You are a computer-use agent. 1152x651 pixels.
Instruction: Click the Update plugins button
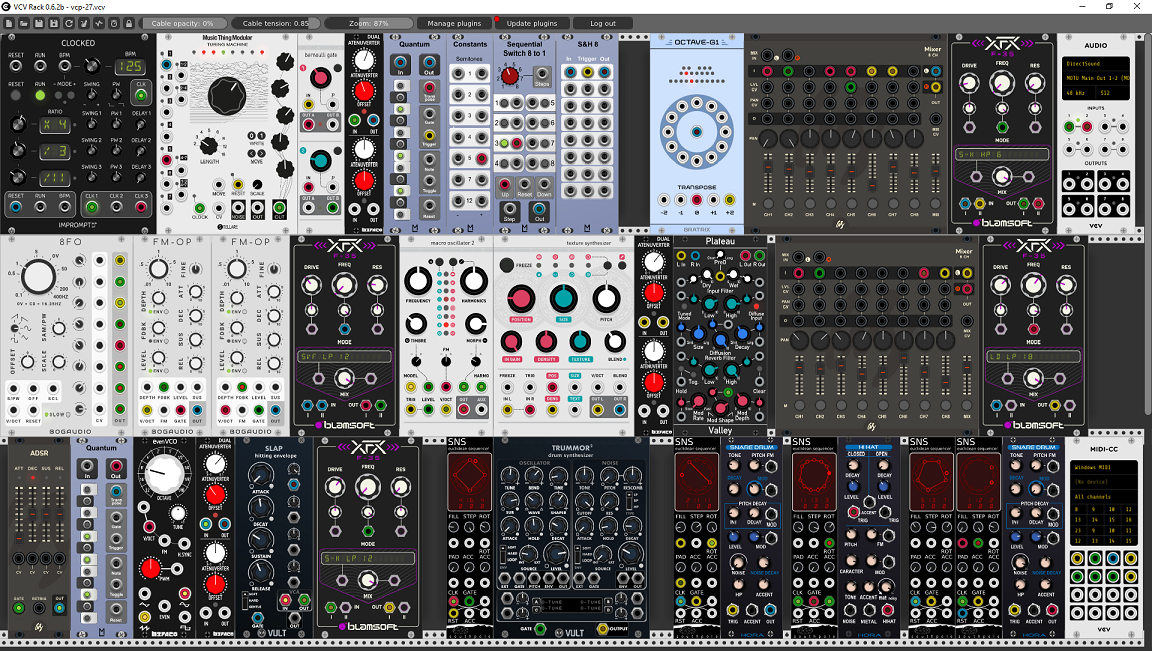532,24
